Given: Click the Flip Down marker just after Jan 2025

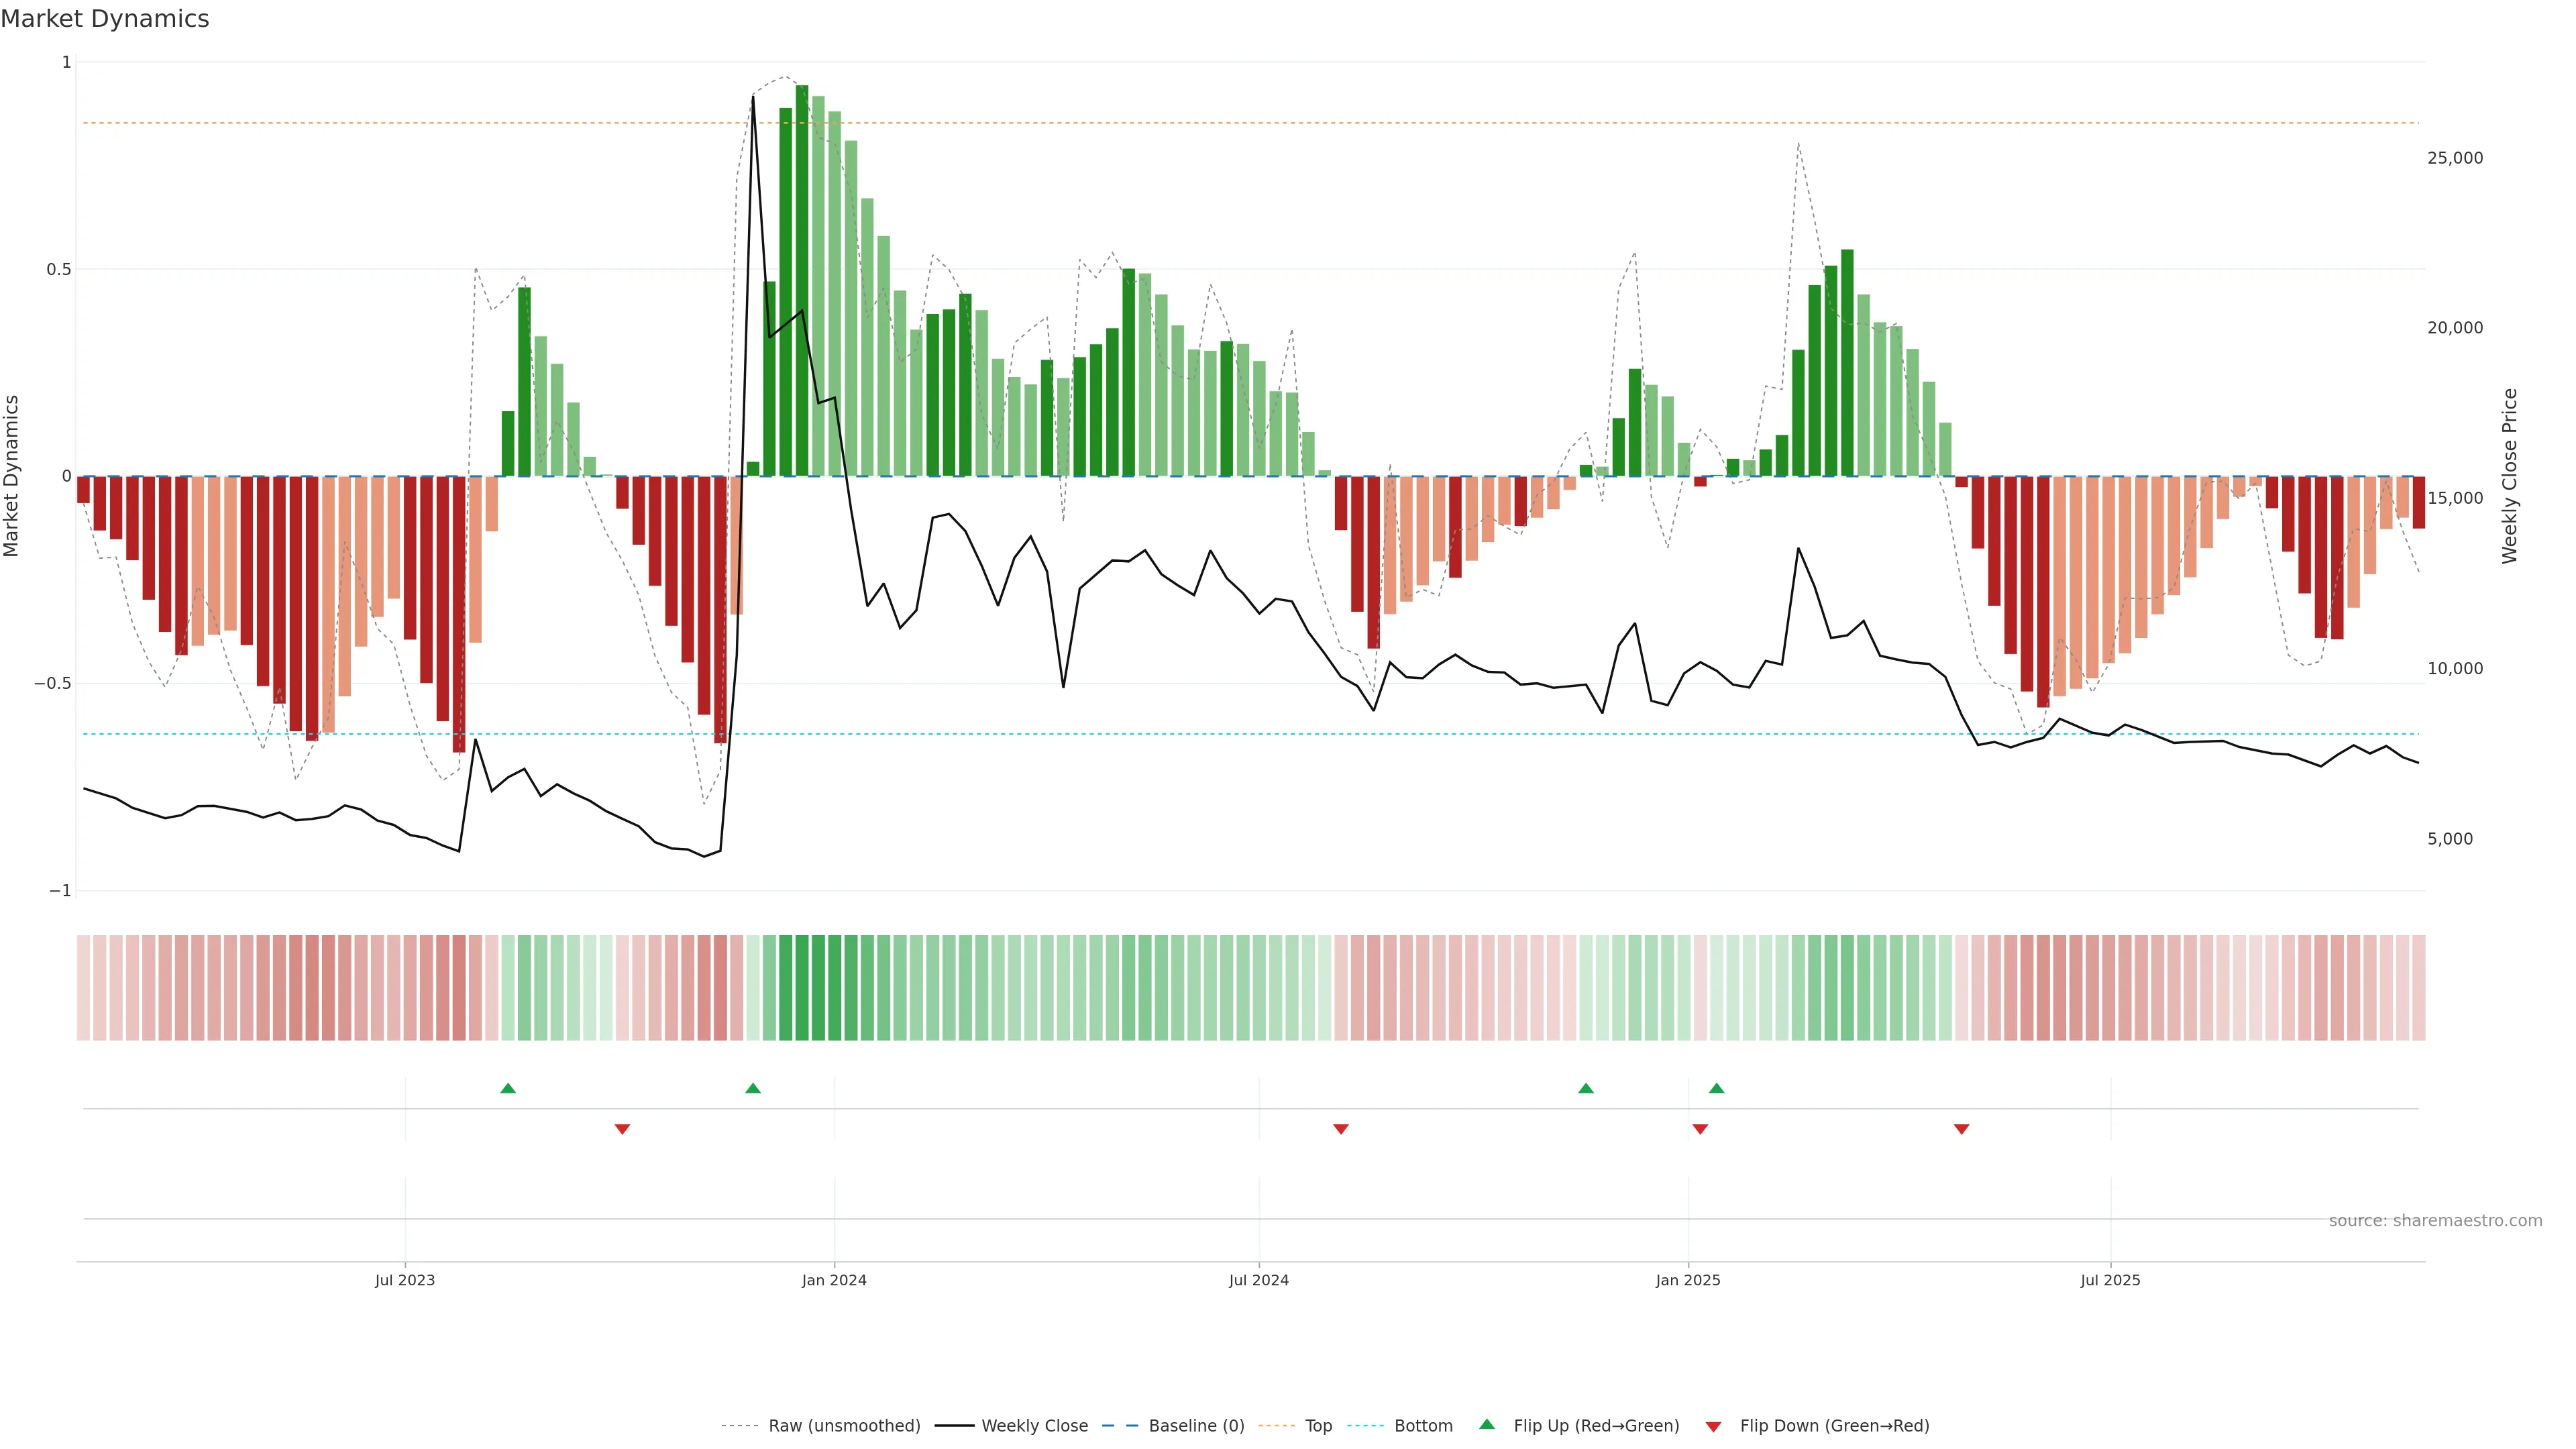Looking at the screenshot, I should click(1700, 1129).
